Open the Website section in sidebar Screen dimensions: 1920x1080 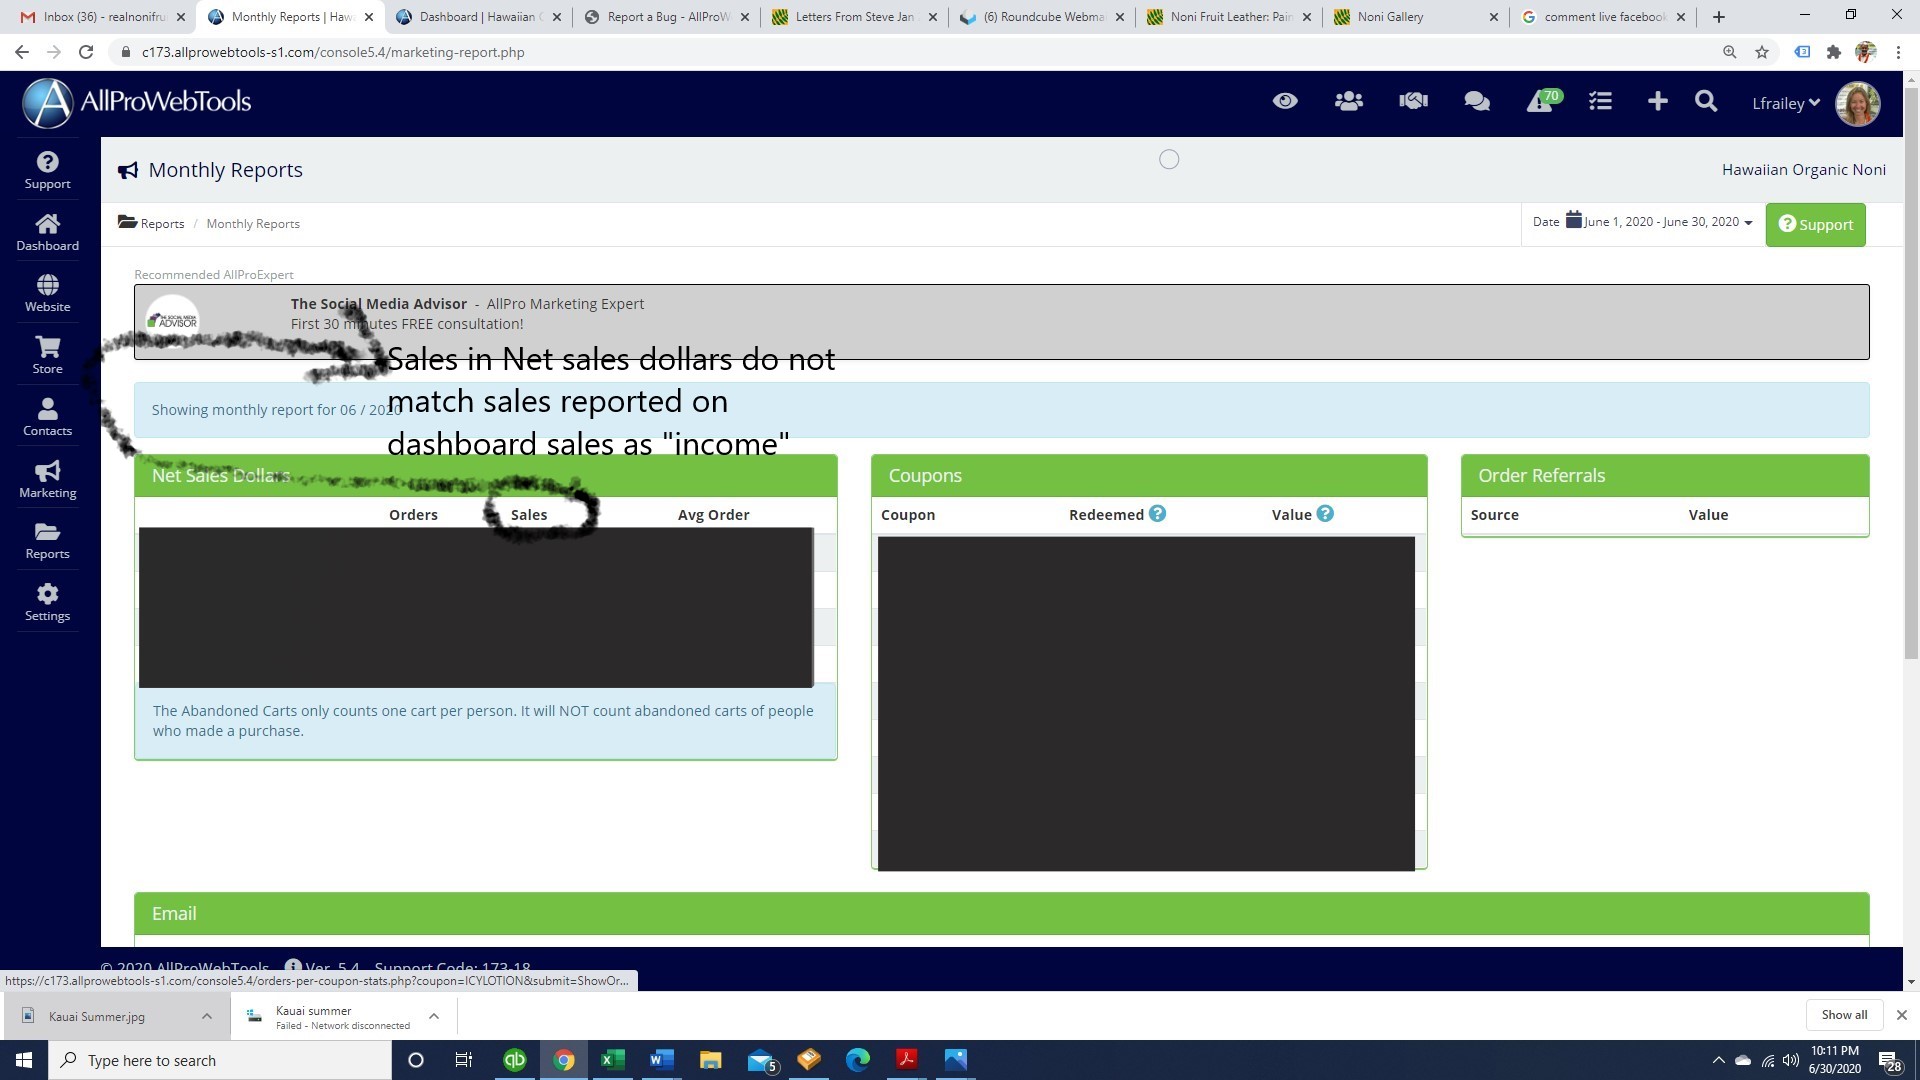point(47,294)
